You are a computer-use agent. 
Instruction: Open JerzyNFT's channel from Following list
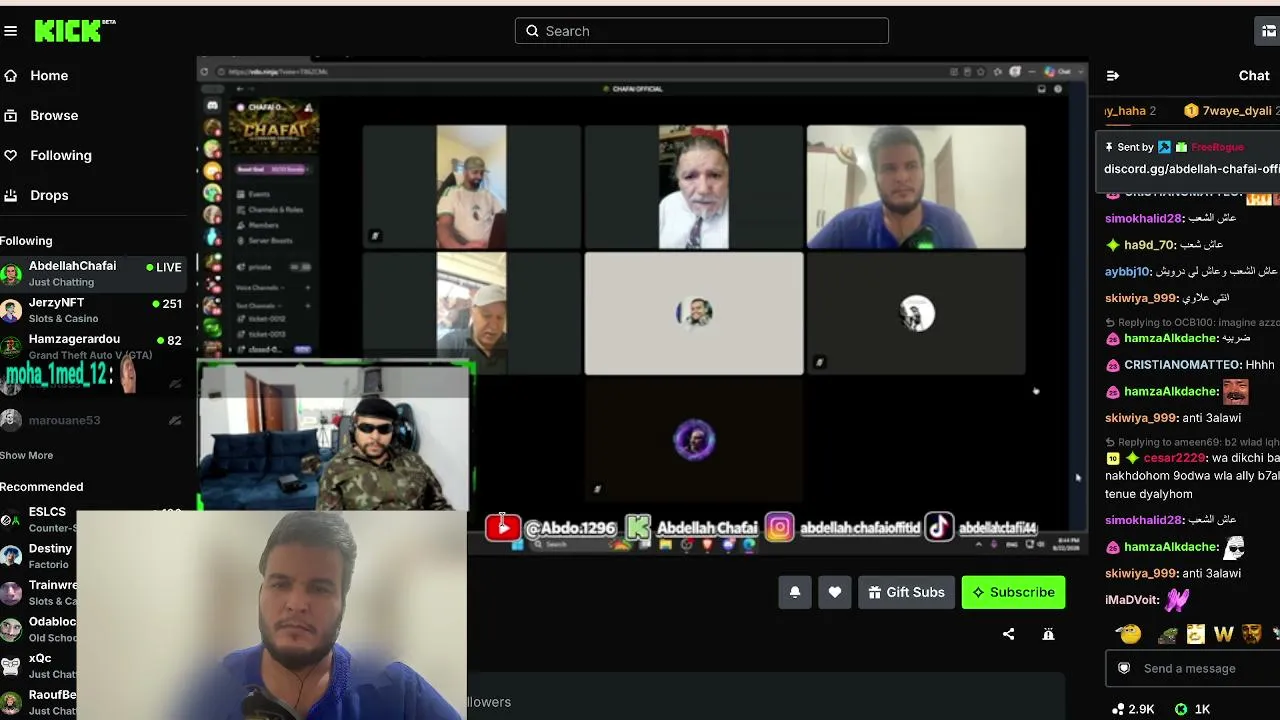click(x=92, y=310)
